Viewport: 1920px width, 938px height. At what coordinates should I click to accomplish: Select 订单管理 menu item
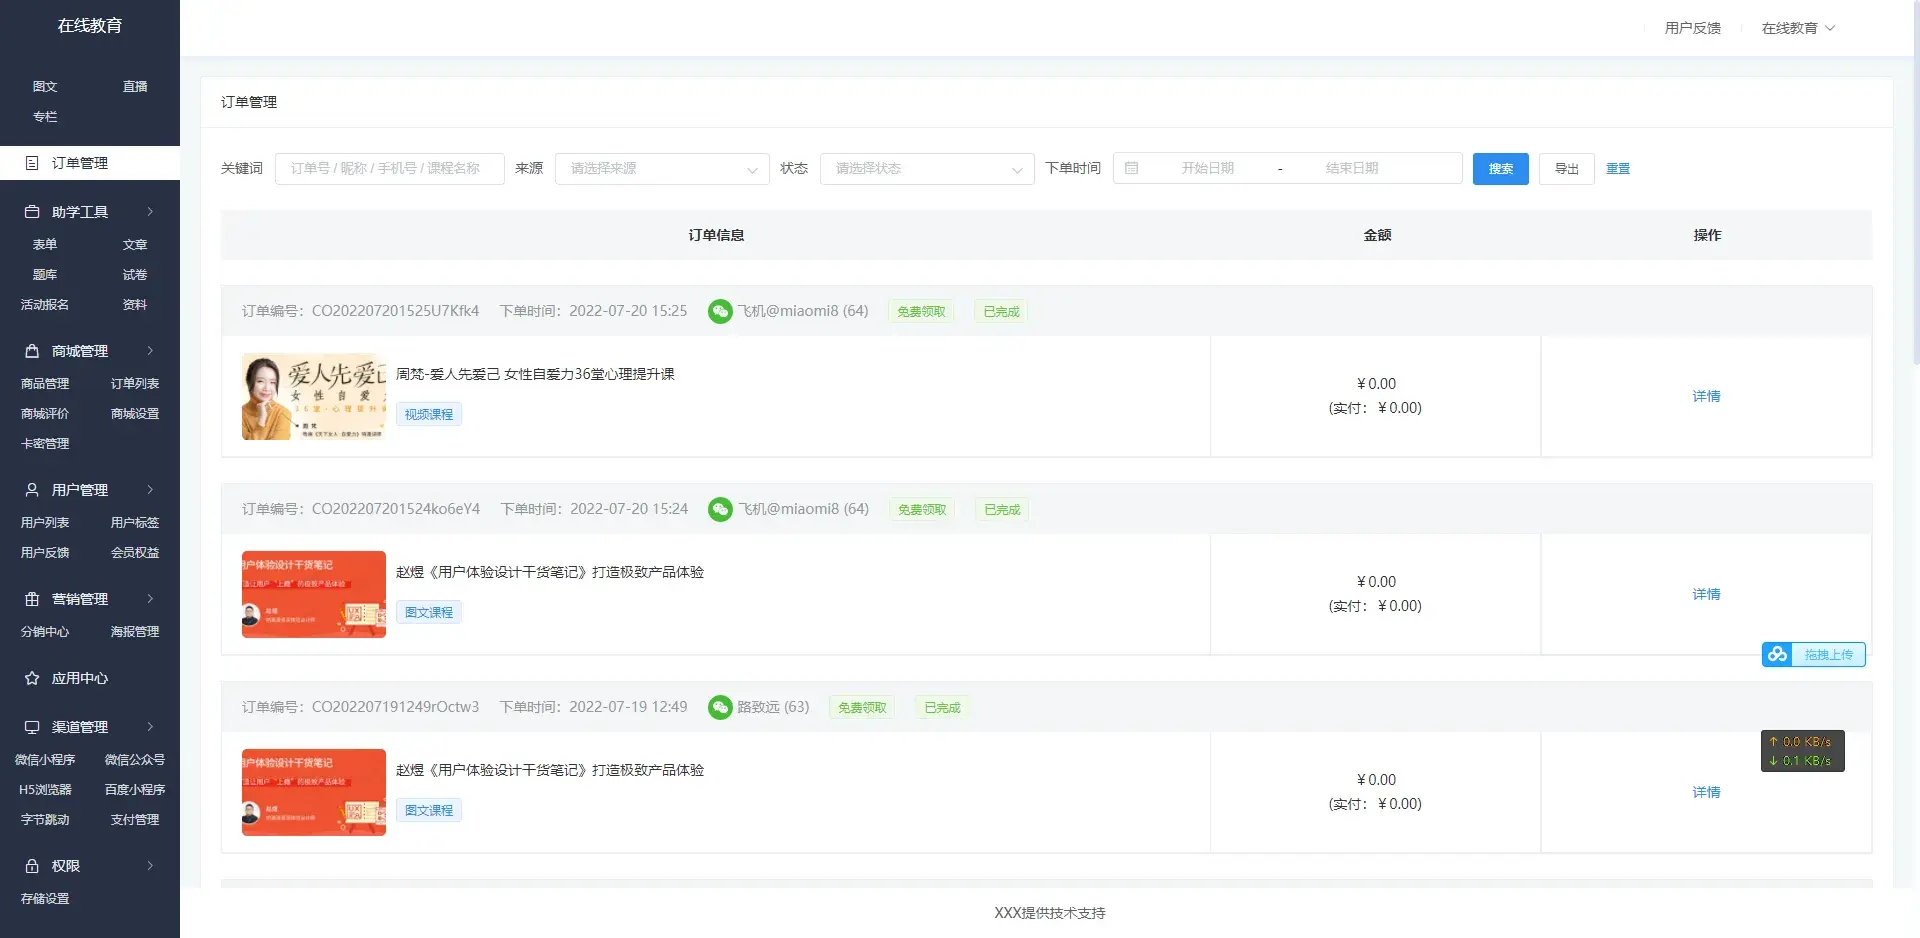point(90,163)
